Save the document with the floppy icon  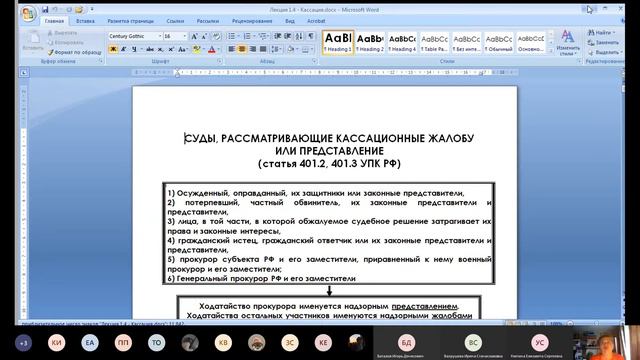(x=45, y=9)
